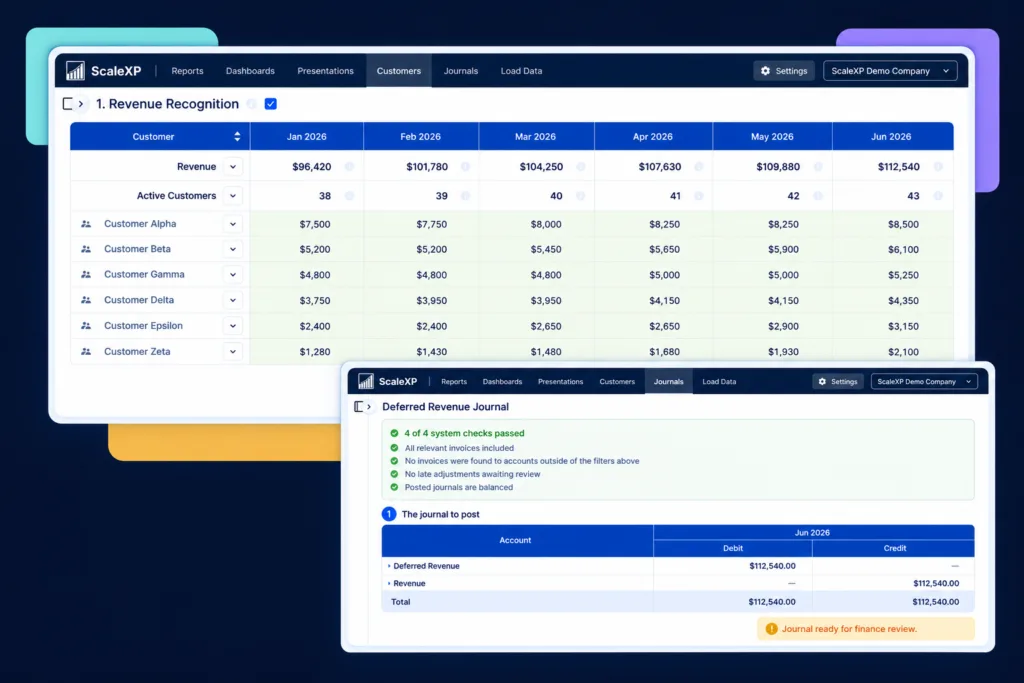Expand the Customer Gamma row chevron
Viewport: 1024px width, 683px height.
pyautogui.click(x=233, y=275)
